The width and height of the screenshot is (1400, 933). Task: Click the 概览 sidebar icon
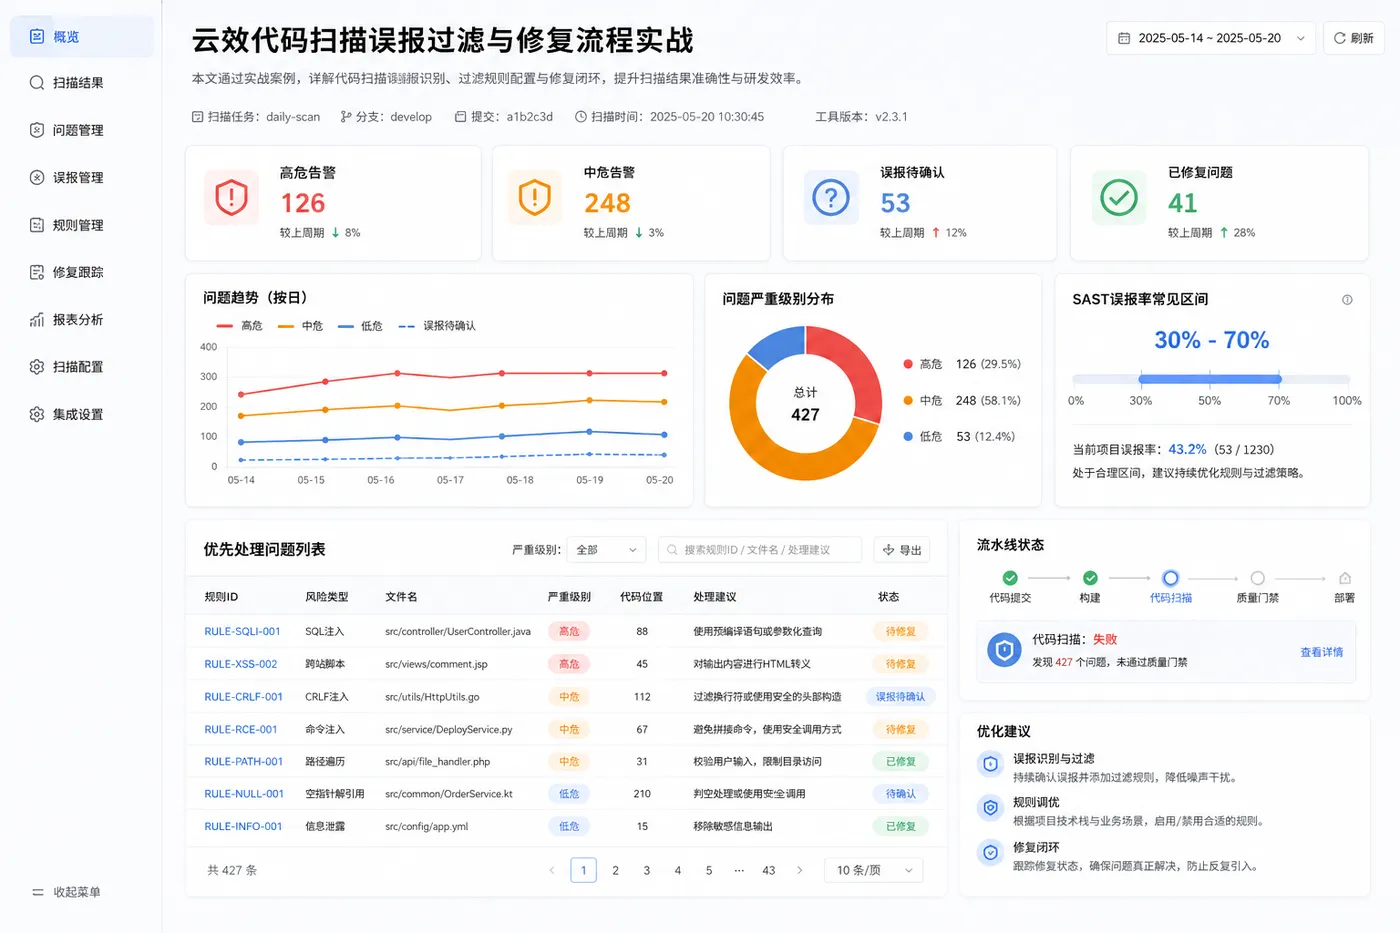(37, 37)
